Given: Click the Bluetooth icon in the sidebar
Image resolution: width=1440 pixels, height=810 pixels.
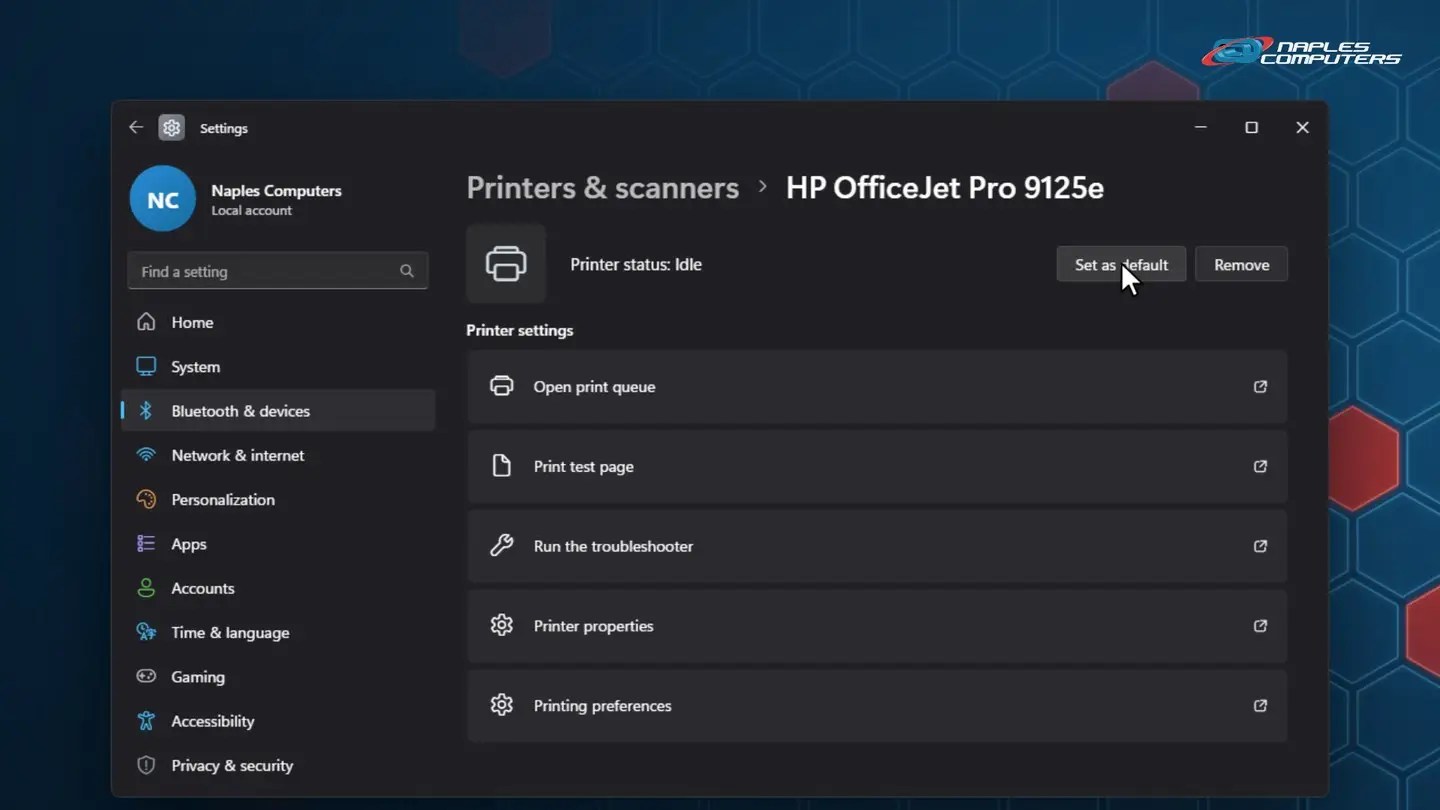Looking at the screenshot, I should pos(146,411).
